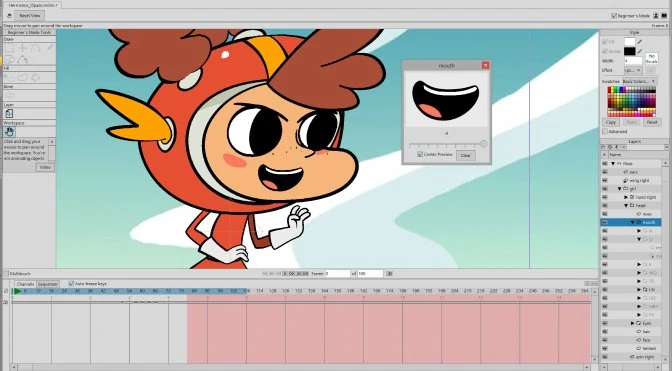Close the mouth preview popup
This screenshot has height=371, width=672.
coord(485,66)
